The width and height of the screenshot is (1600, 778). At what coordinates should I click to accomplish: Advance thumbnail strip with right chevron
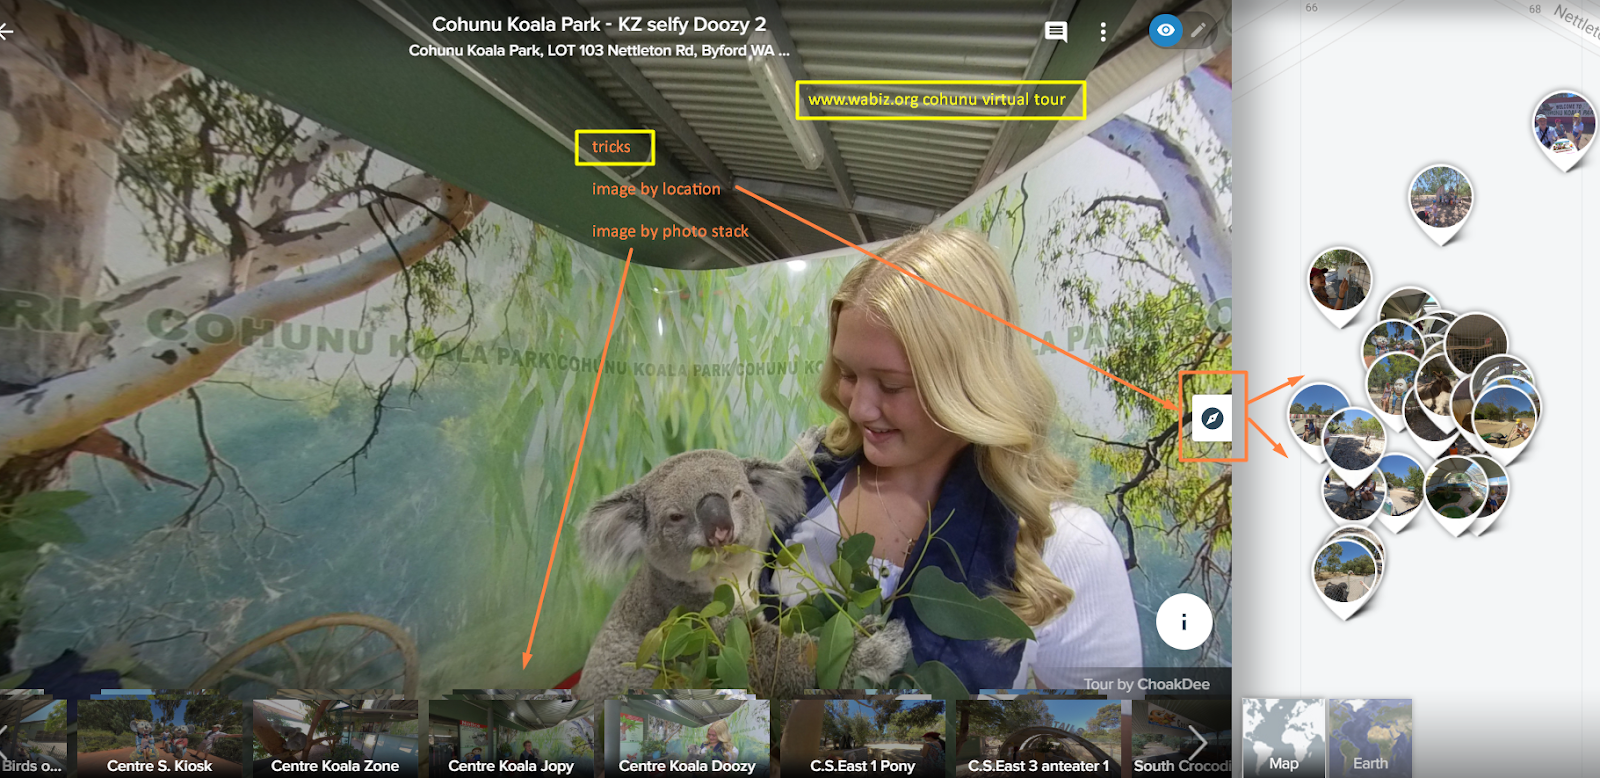tap(1198, 742)
